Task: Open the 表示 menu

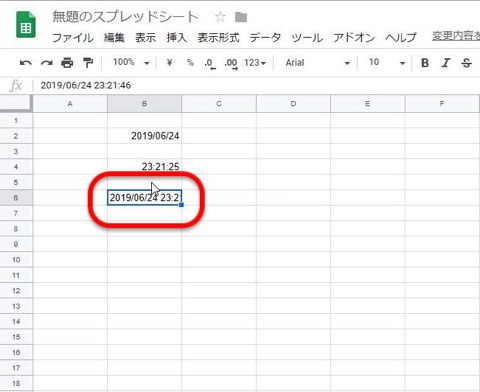Action: tap(145, 37)
